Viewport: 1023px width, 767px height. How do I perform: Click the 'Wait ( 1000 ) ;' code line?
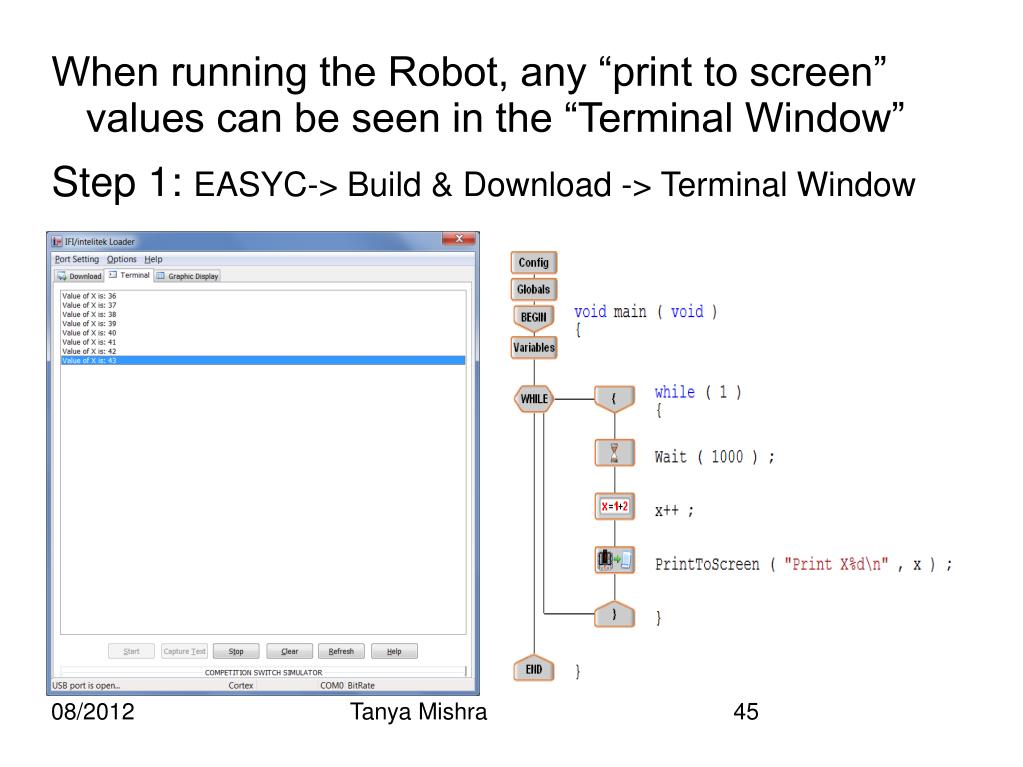(714, 457)
